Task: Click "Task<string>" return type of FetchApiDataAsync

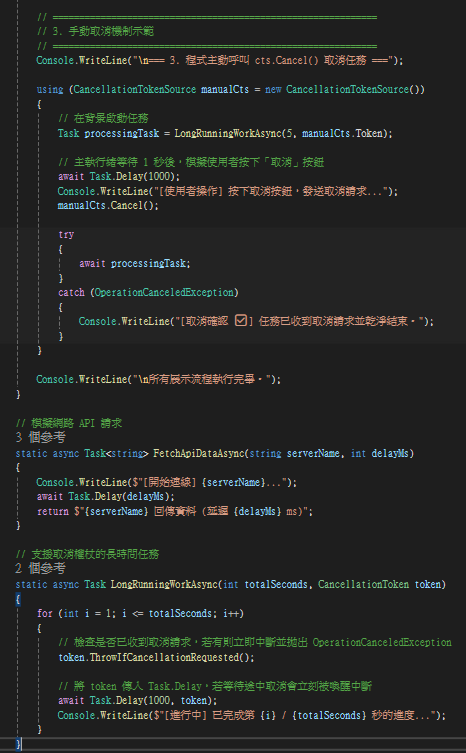Action: tap(116, 454)
